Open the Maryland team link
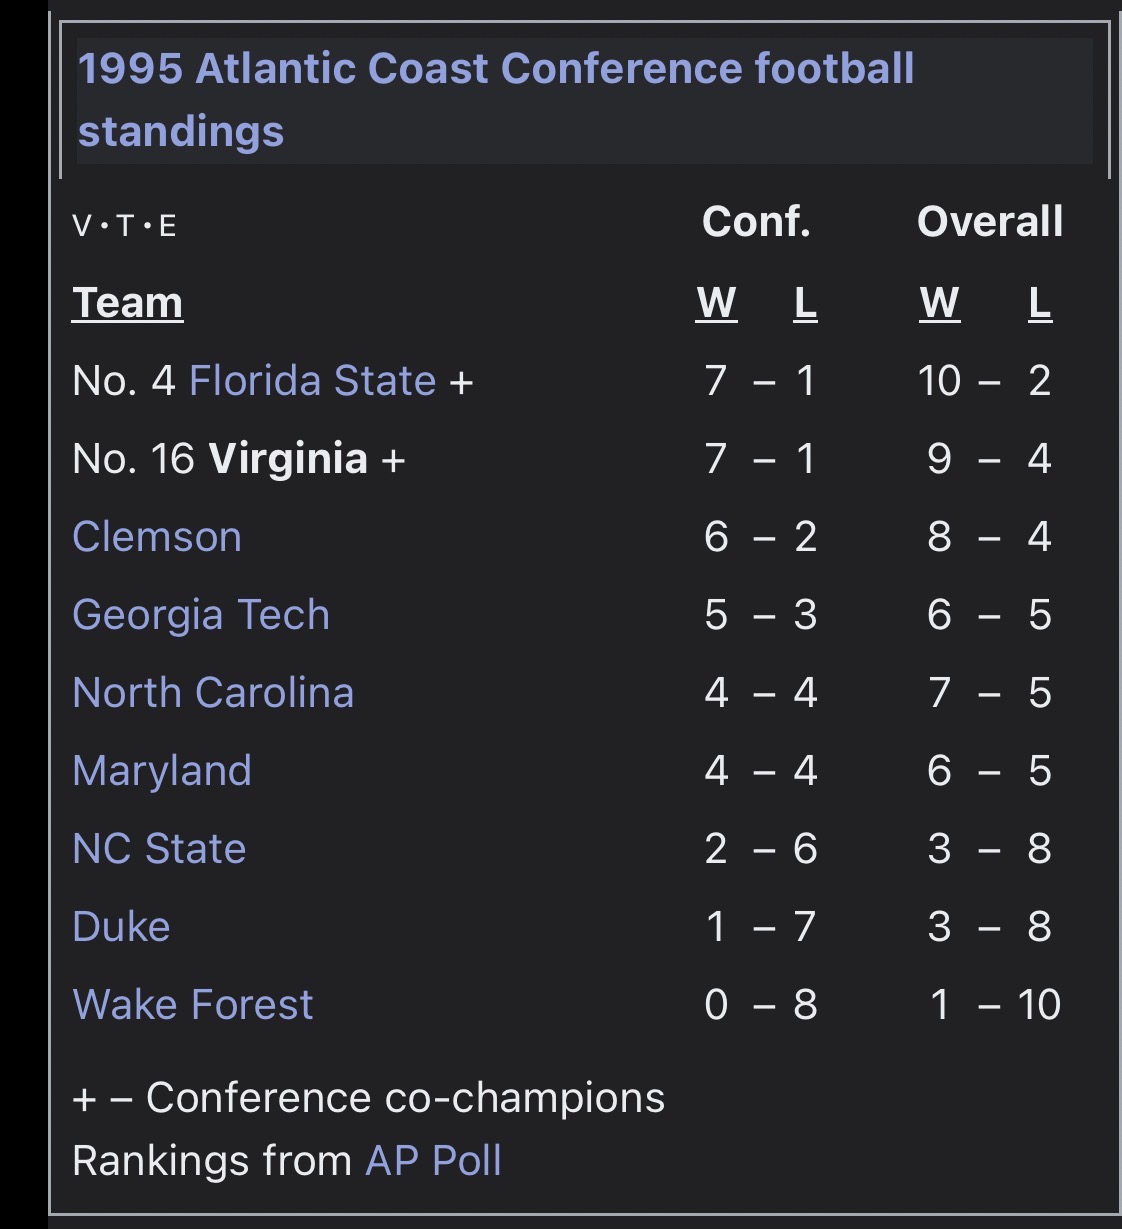The width and height of the screenshot is (1122, 1229). [x=162, y=771]
